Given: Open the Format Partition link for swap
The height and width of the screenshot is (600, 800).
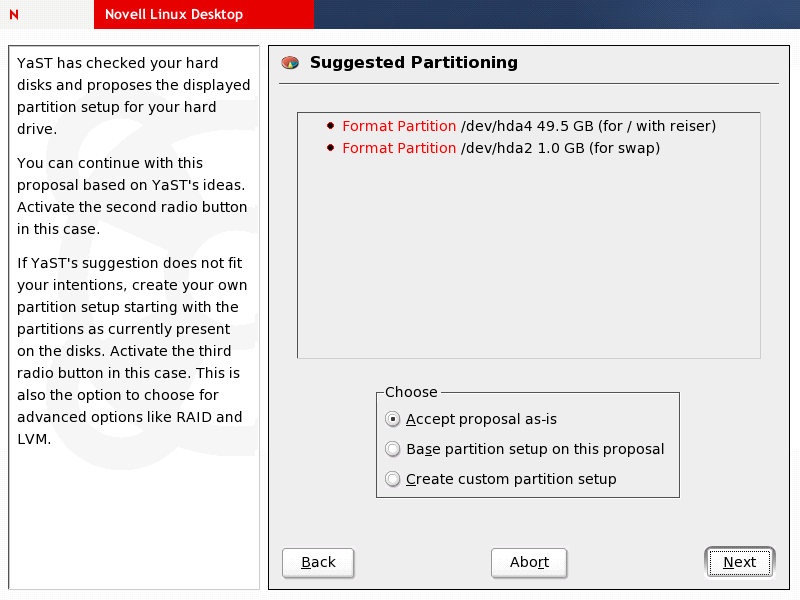Looking at the screenshot, I should pyautogui.click(x=399, y=148).
